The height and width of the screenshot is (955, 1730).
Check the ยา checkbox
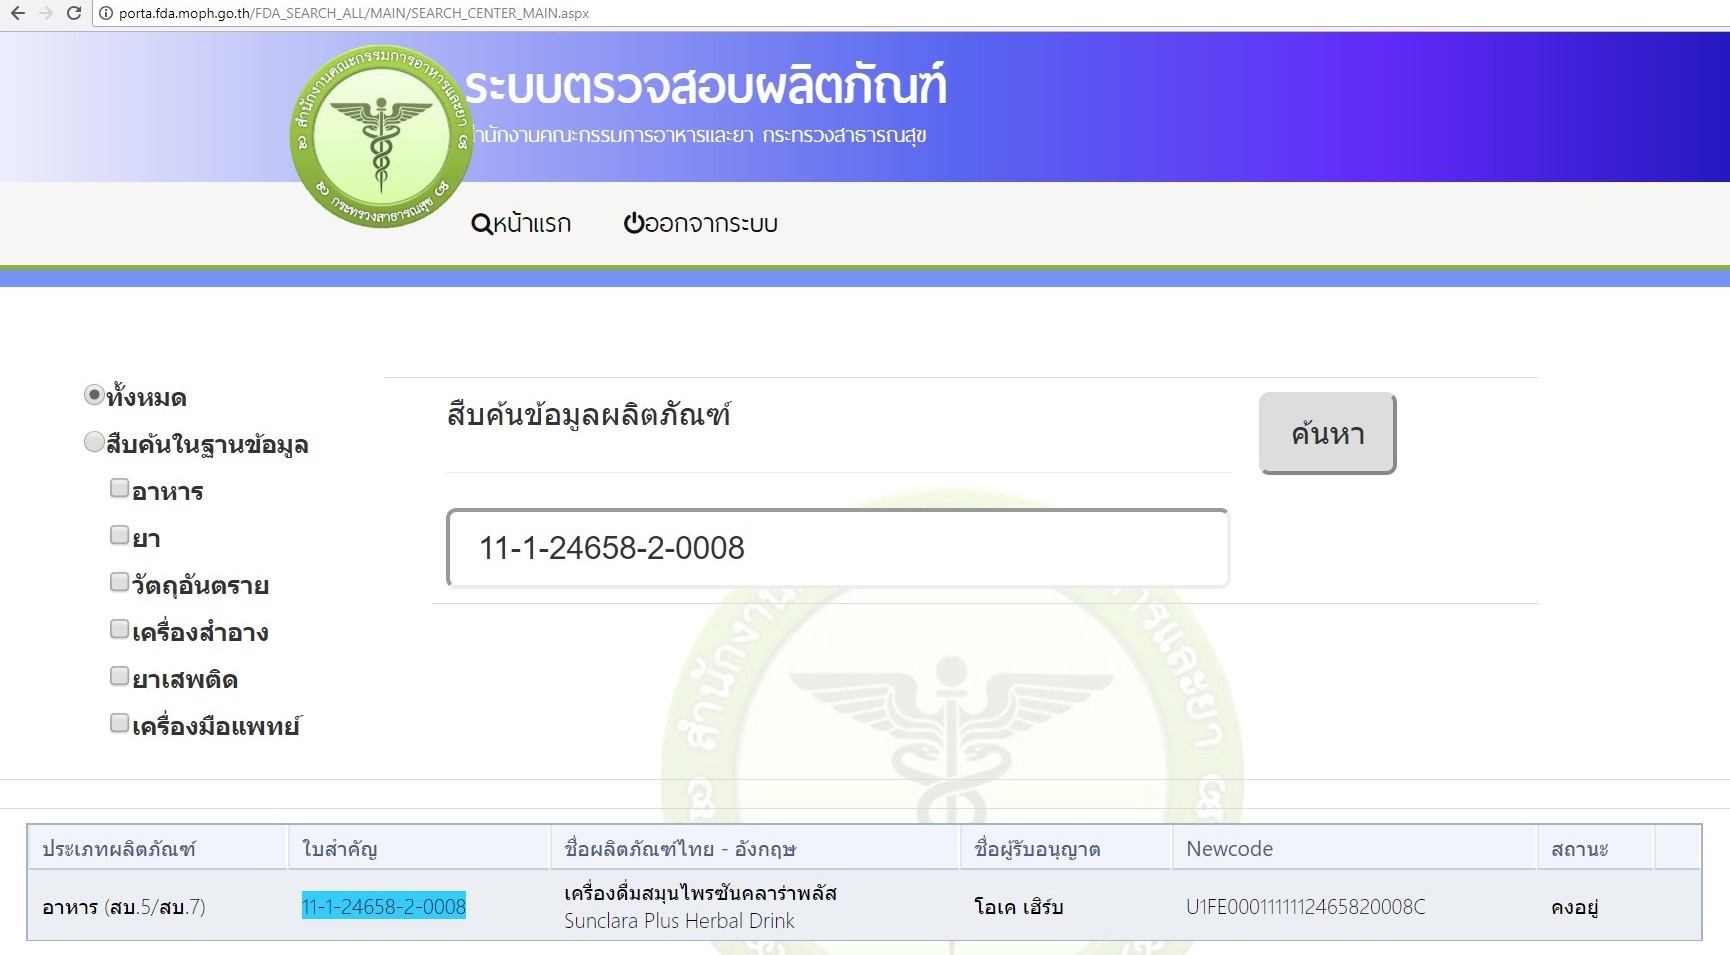[x=120, y=535]
